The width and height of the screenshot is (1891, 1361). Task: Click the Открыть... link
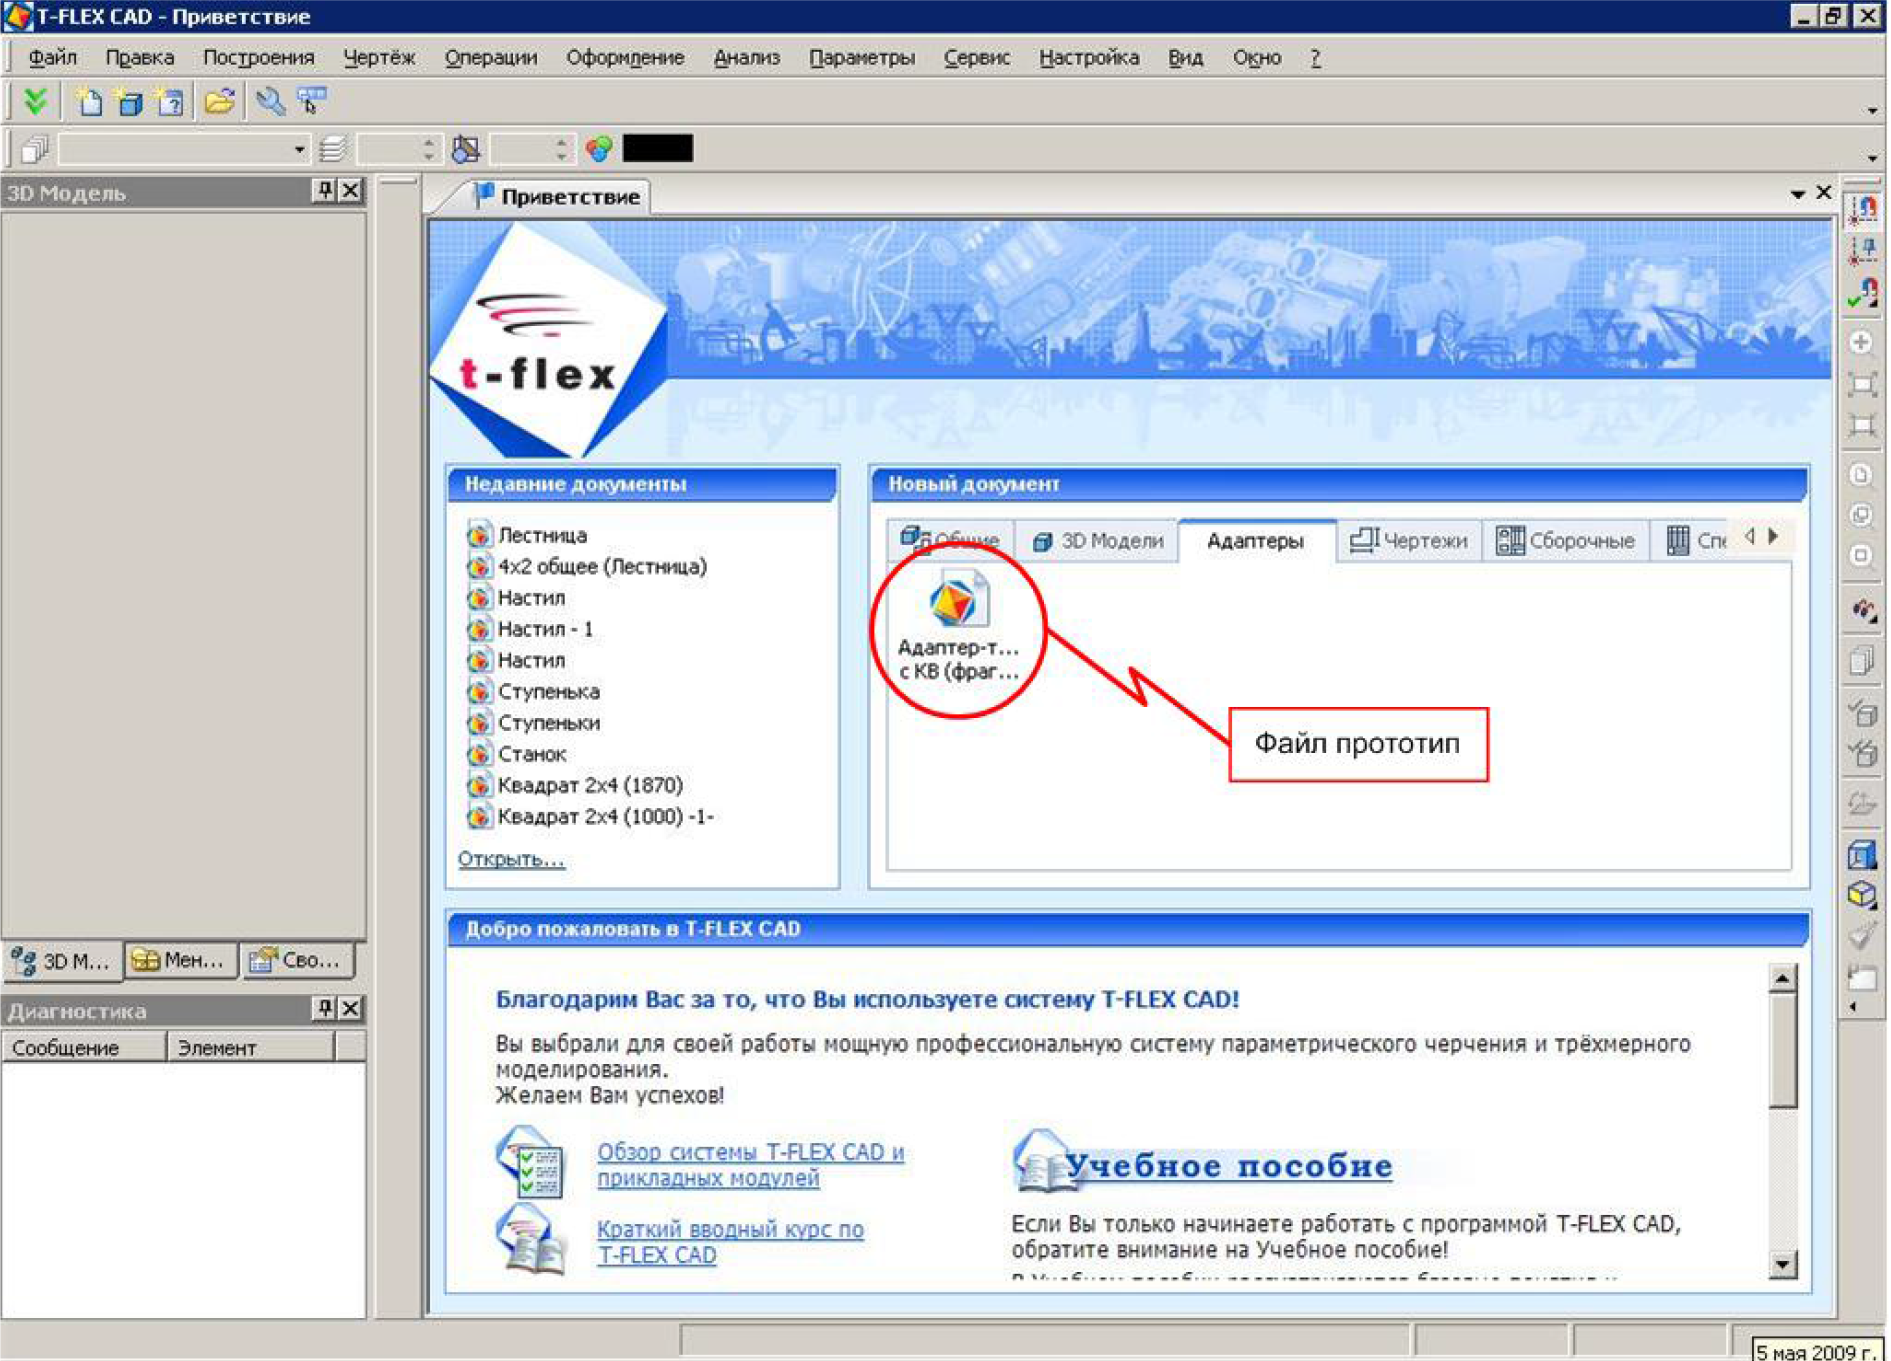point(510,859)
